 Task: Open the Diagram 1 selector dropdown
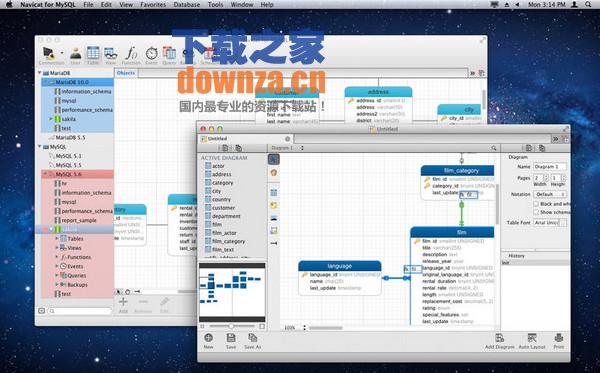click(288, 148)
